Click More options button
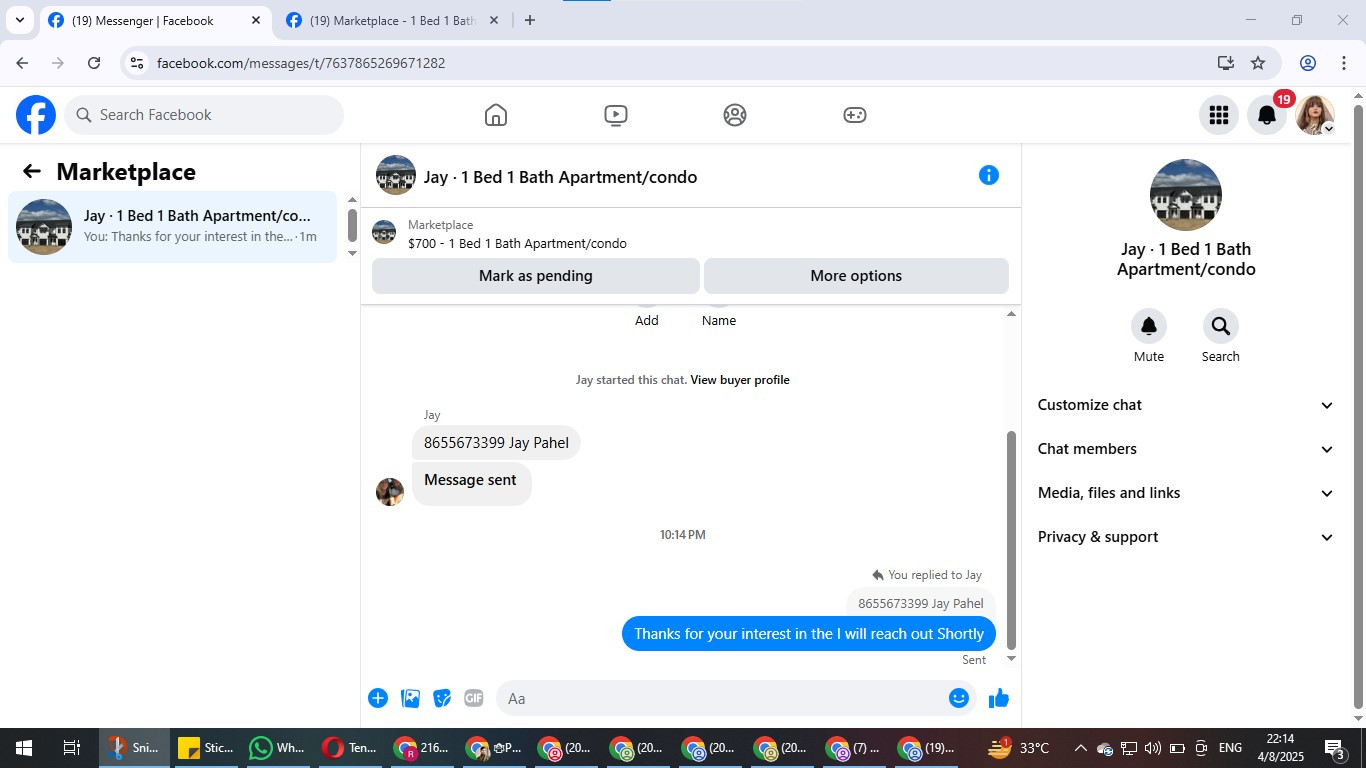Screen dimensions: 1366x768 (856, 276)
